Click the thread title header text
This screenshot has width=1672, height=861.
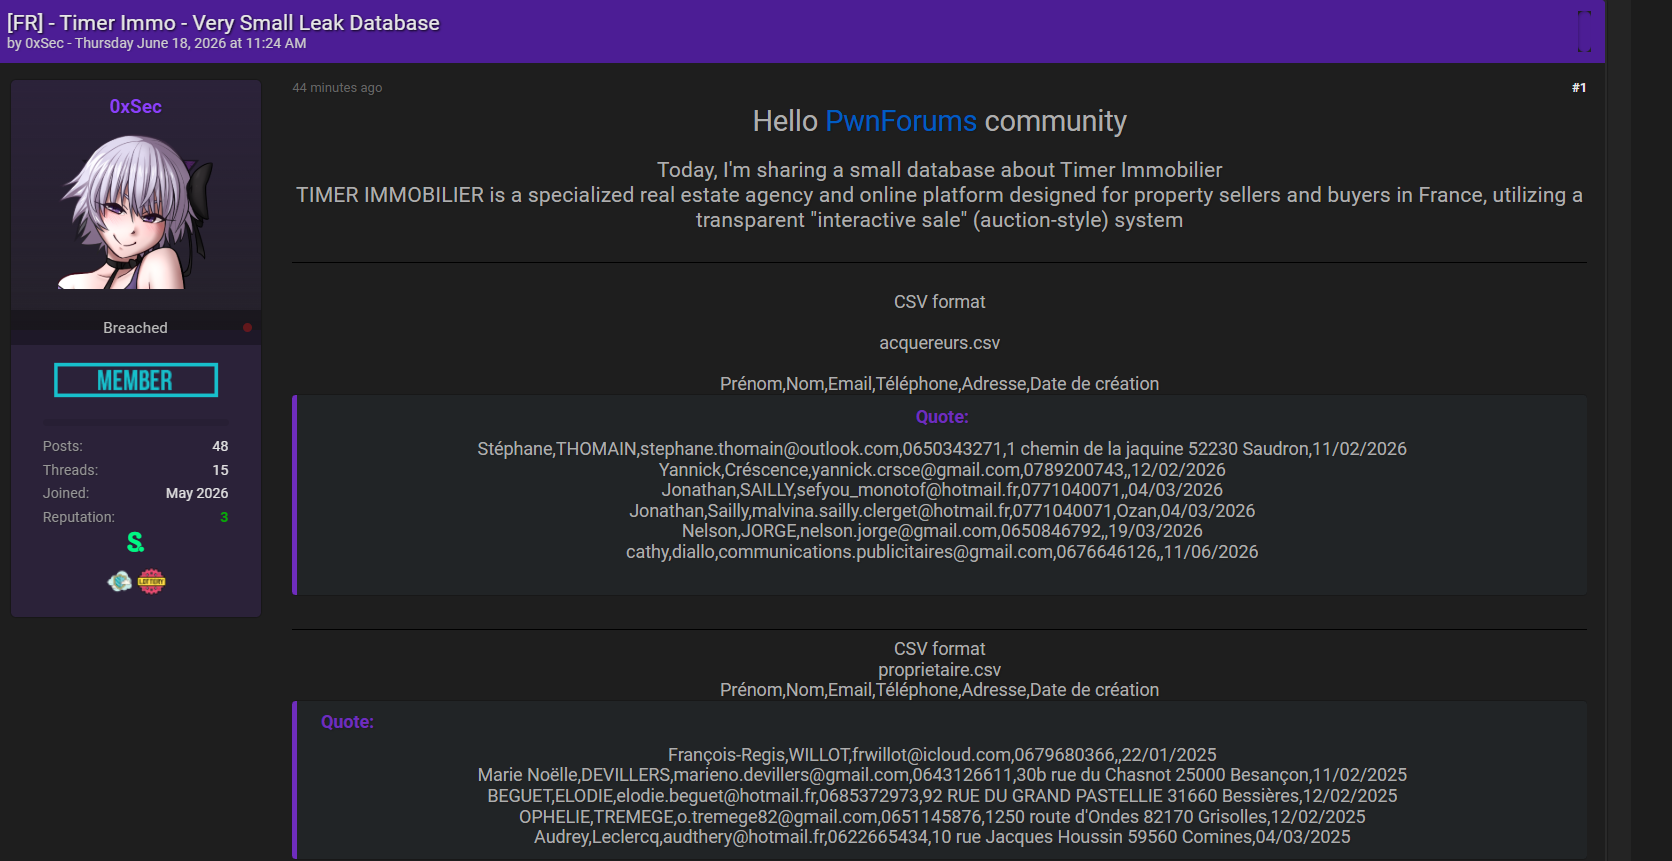223,22
